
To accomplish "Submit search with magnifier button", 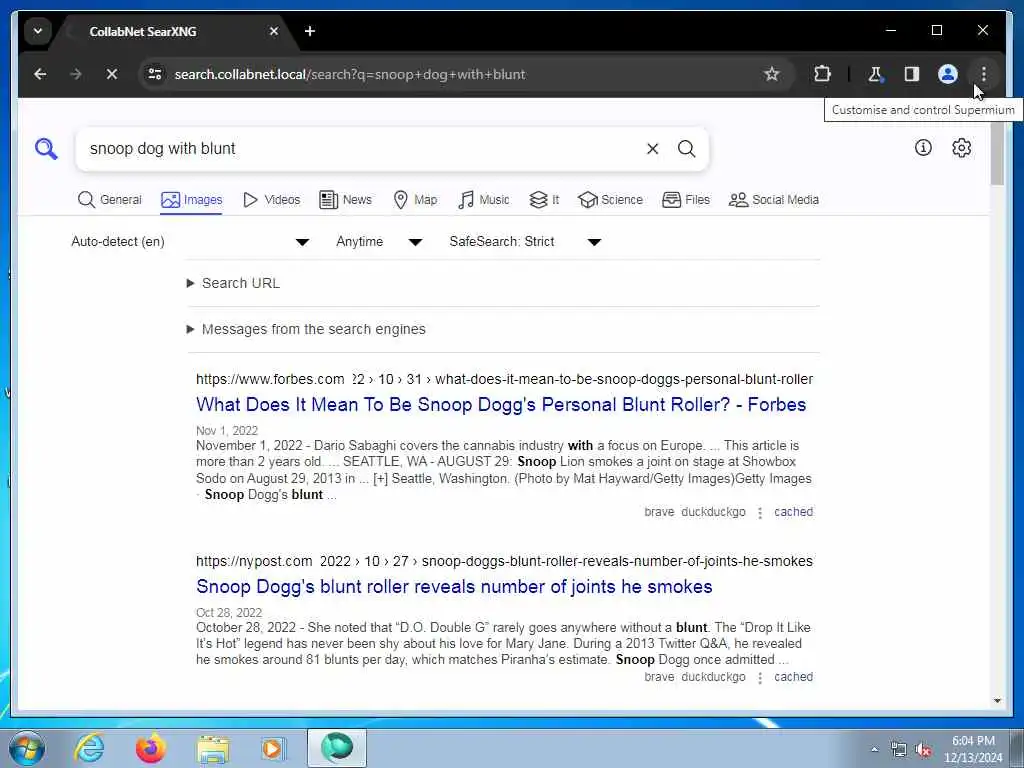I will (686, 149).
